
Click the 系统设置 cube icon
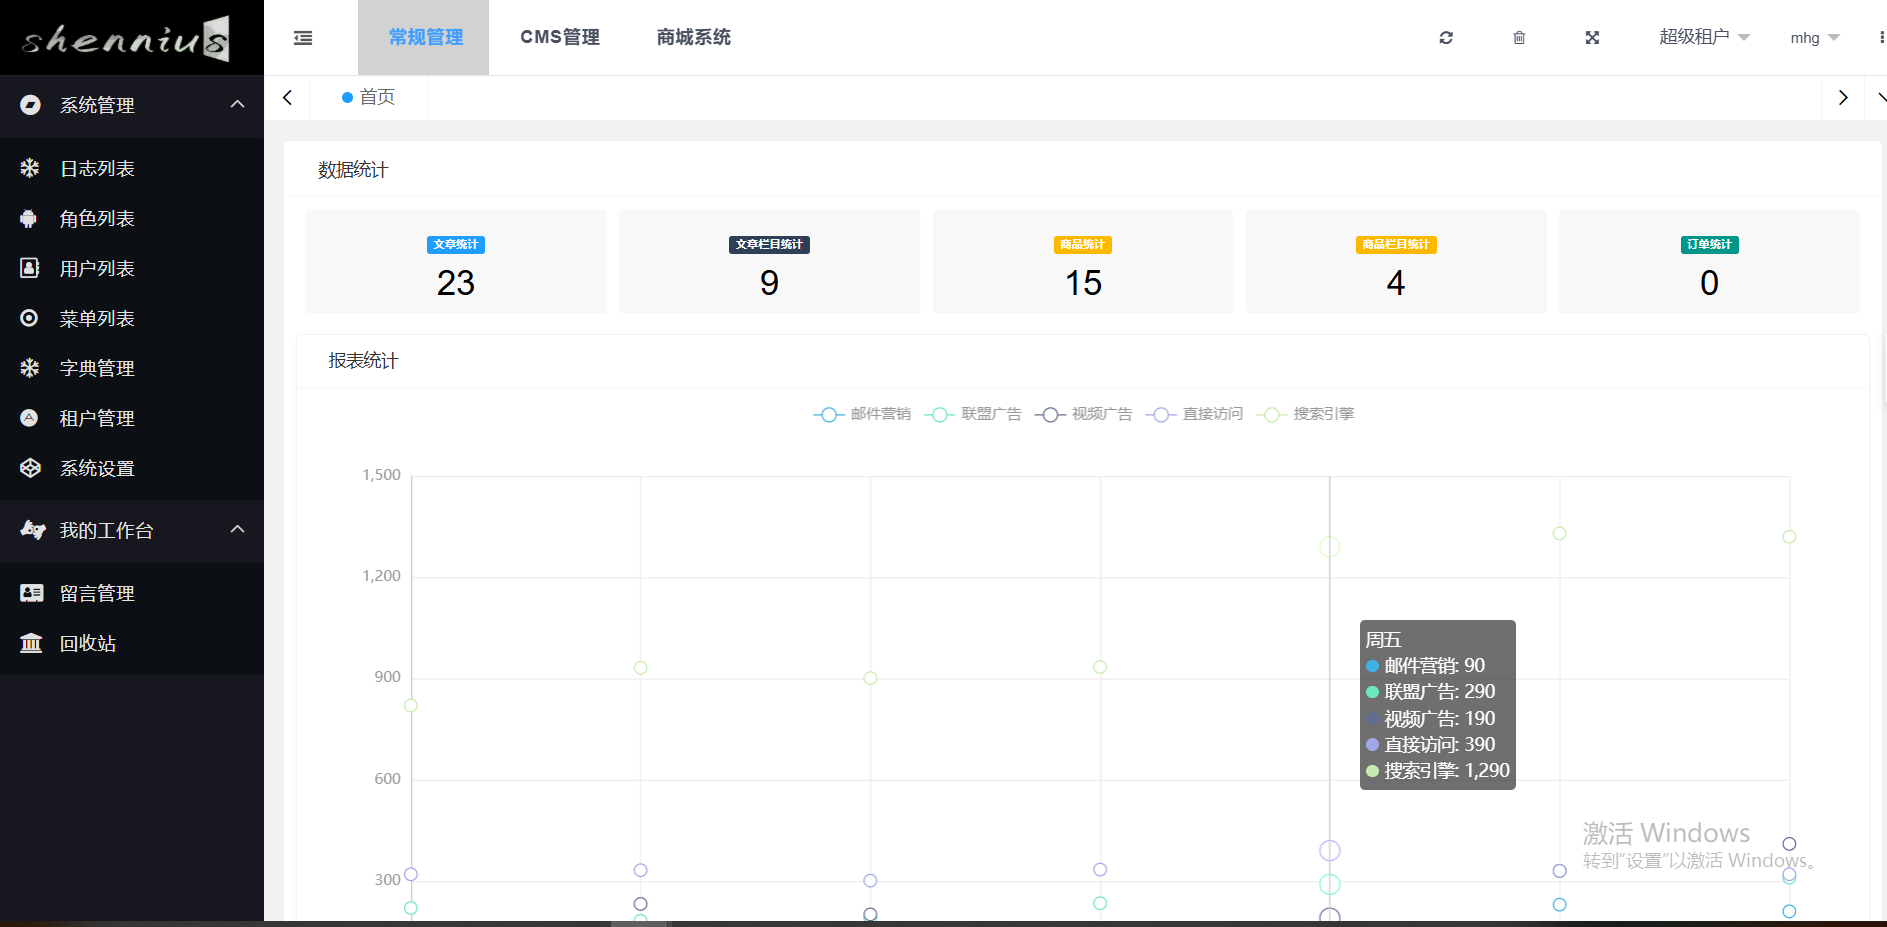[x=30, y=468]
